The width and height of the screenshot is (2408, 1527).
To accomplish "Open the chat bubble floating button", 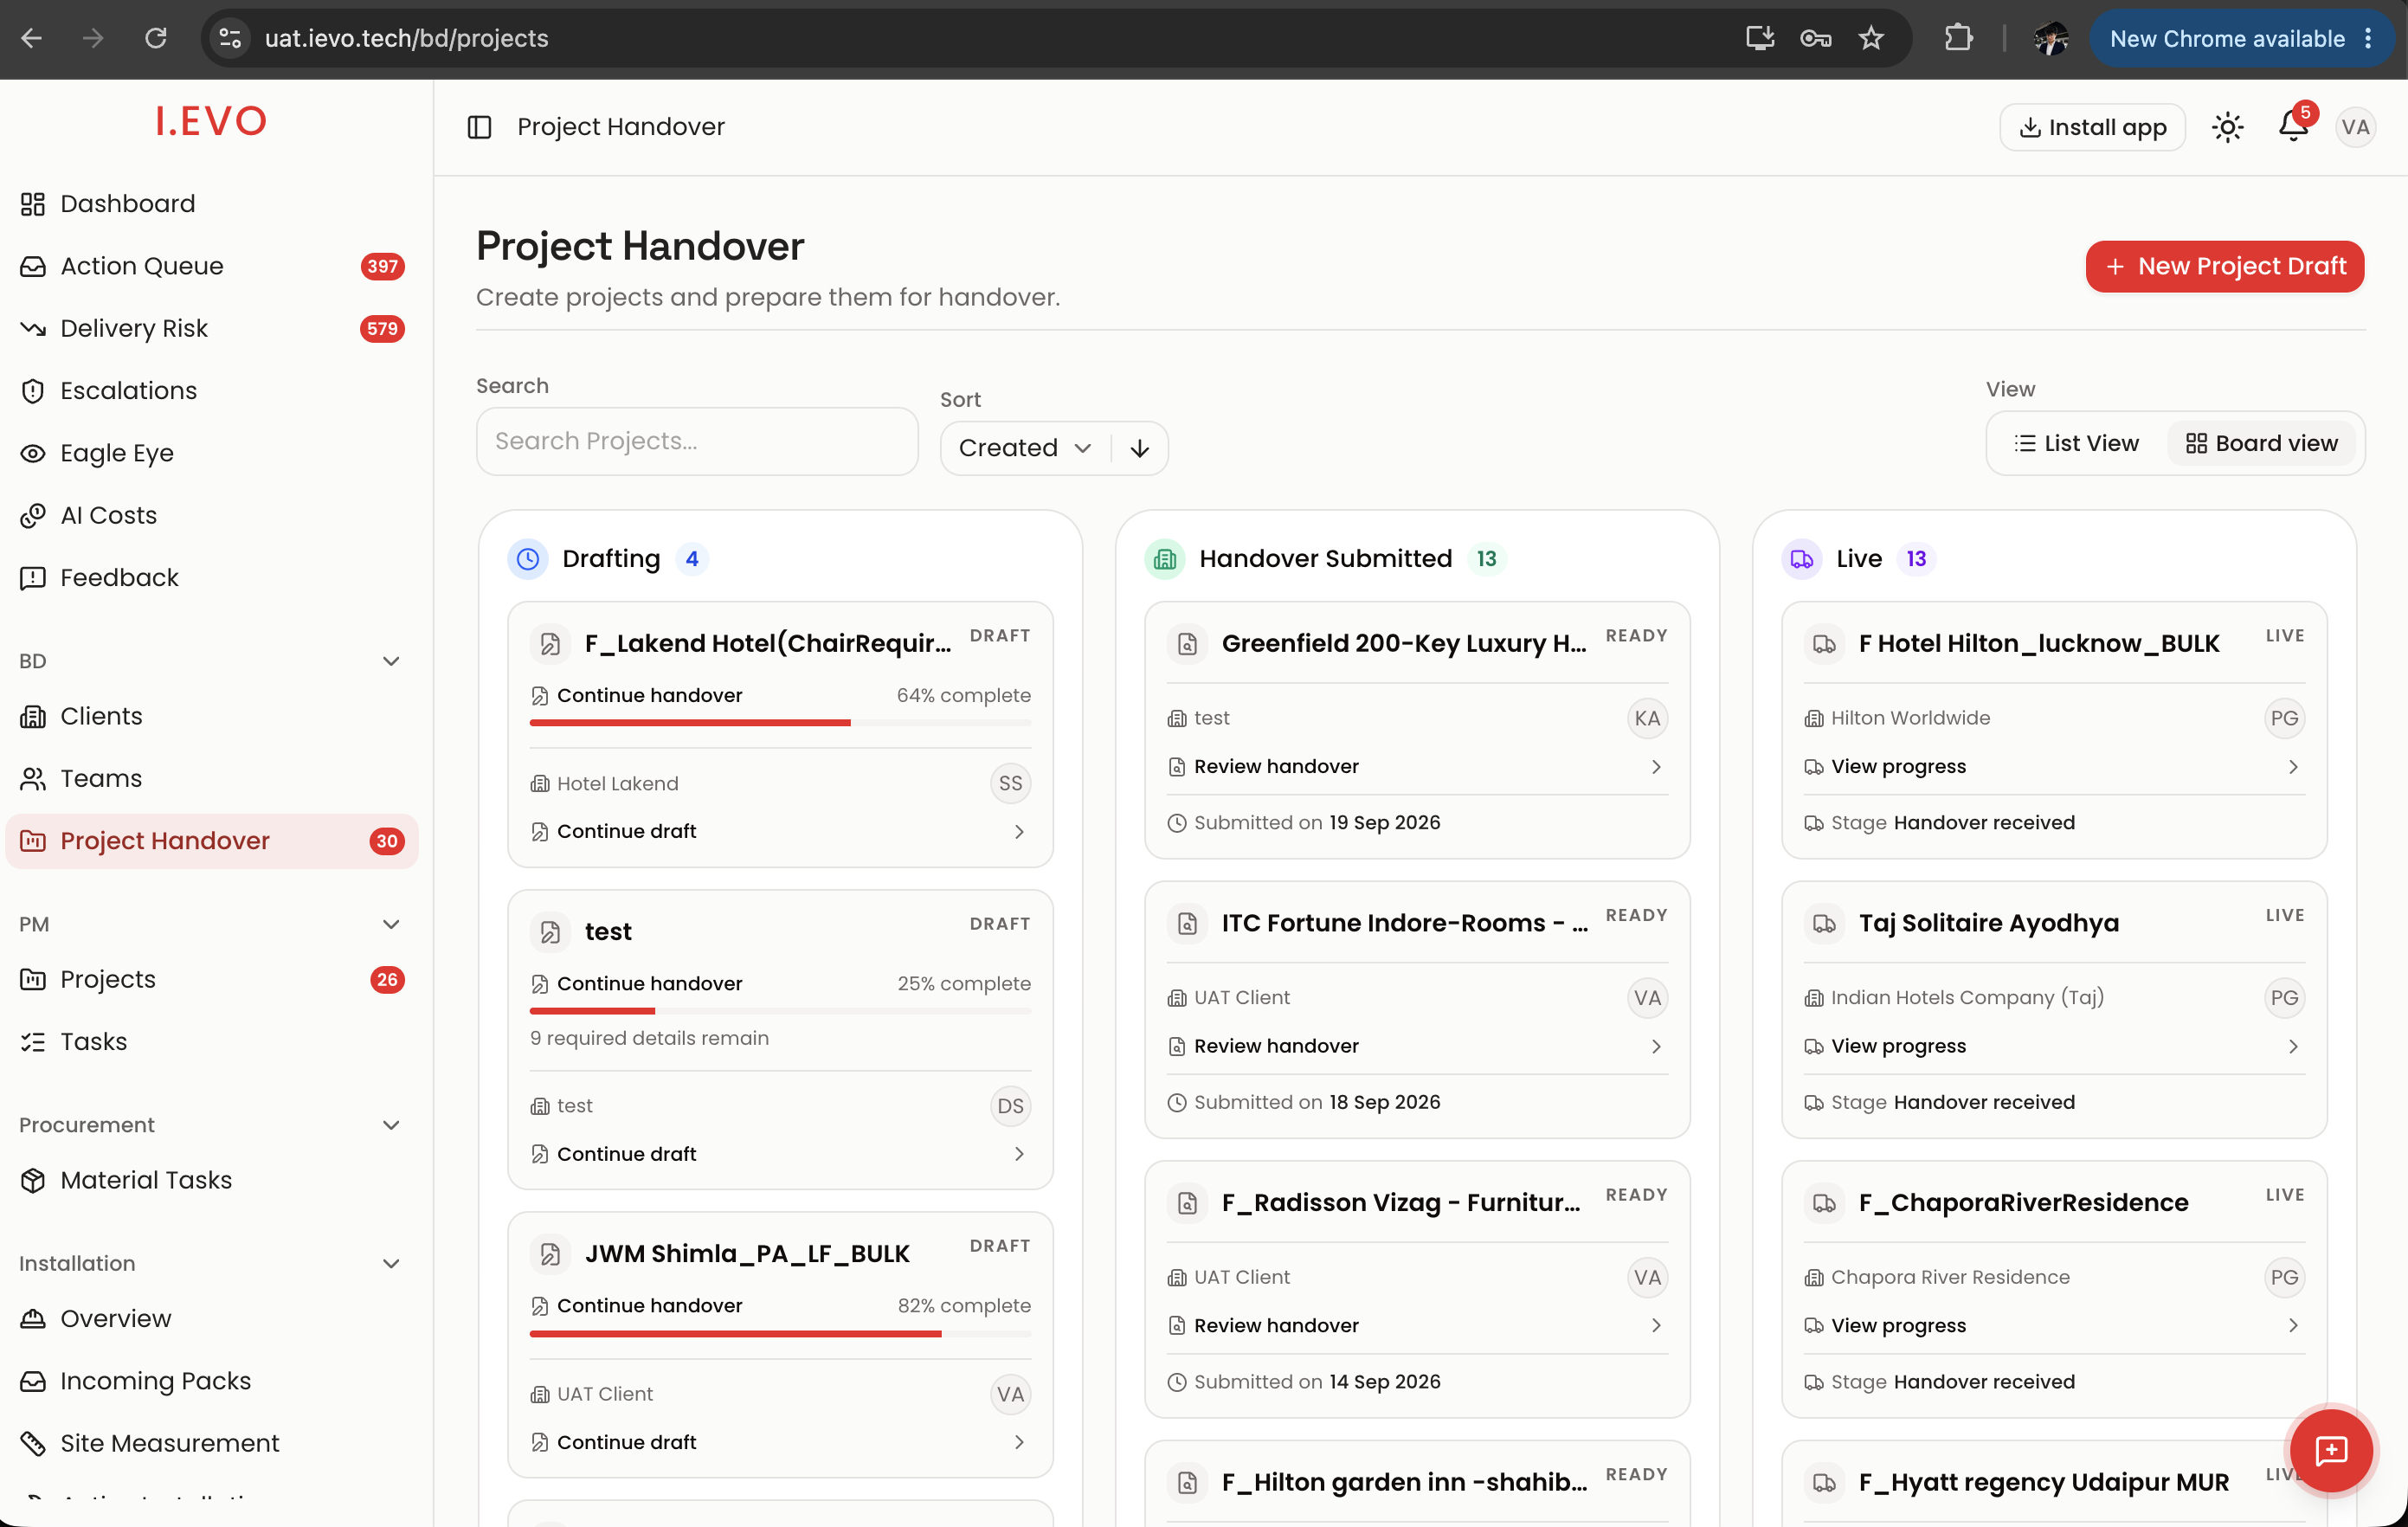I will click(x=2331, y=1450).
